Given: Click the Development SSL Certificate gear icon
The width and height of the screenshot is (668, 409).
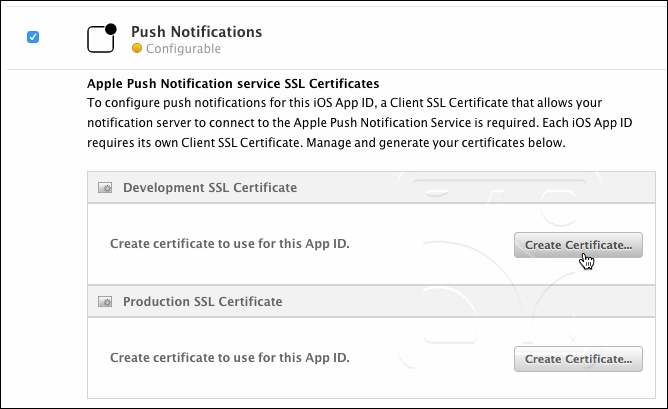Looking at the screenshot, I should click(105, 187).
